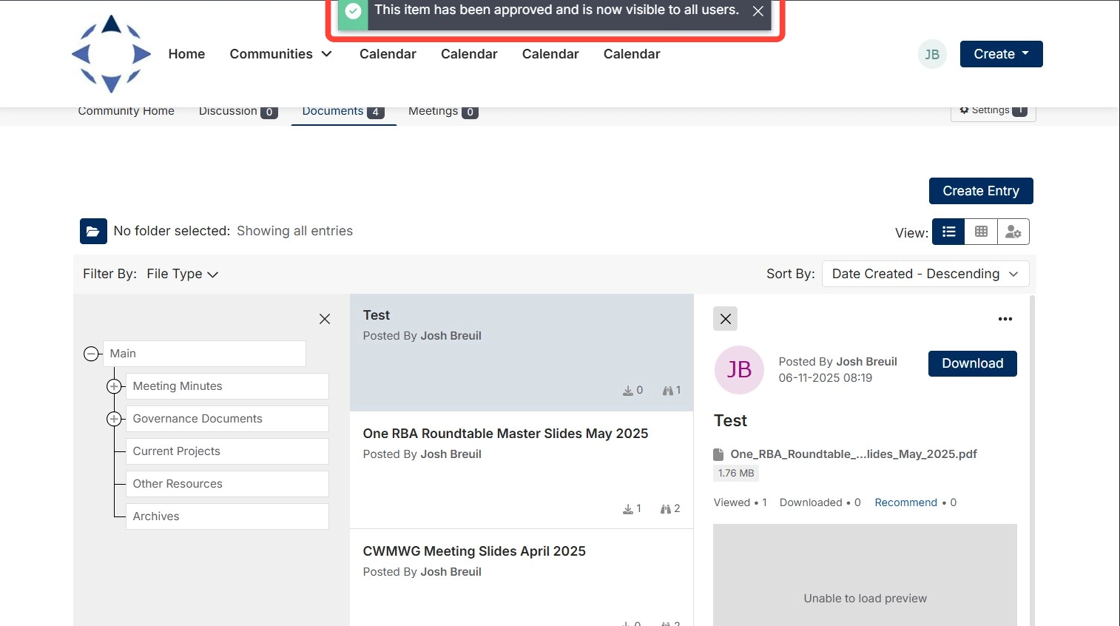Click the 06-11-2025 08:19 timestamp
The height and width of the screenshot is (626, 1120).
tap(825, 378)
